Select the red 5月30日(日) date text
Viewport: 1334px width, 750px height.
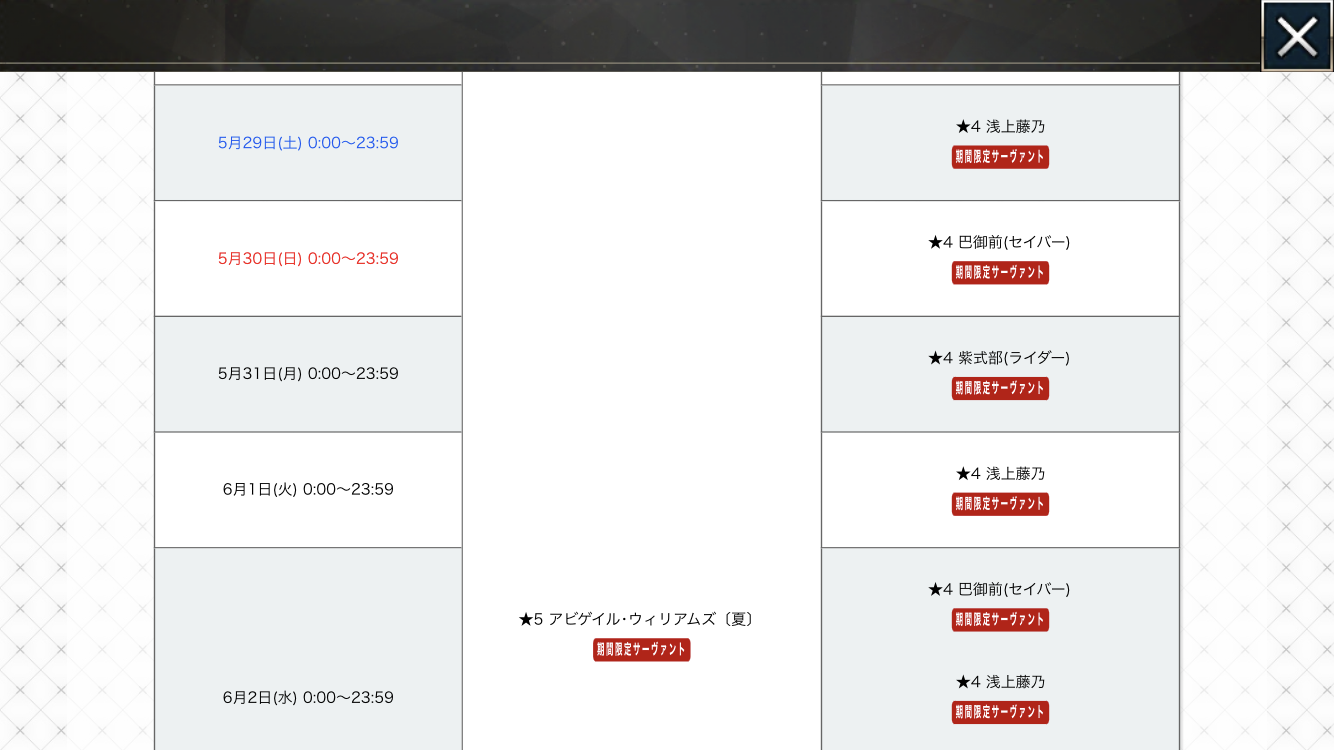(x=308, y=259)
